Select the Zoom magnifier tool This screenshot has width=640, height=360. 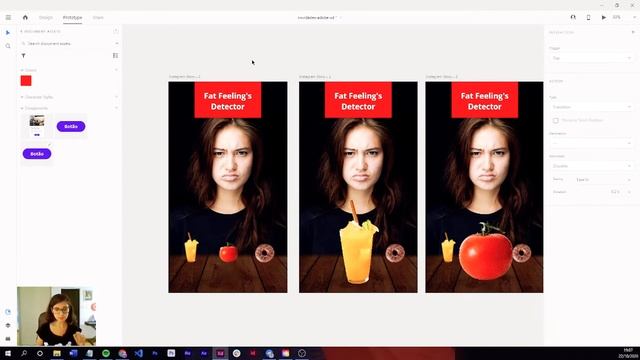[8, 46]
